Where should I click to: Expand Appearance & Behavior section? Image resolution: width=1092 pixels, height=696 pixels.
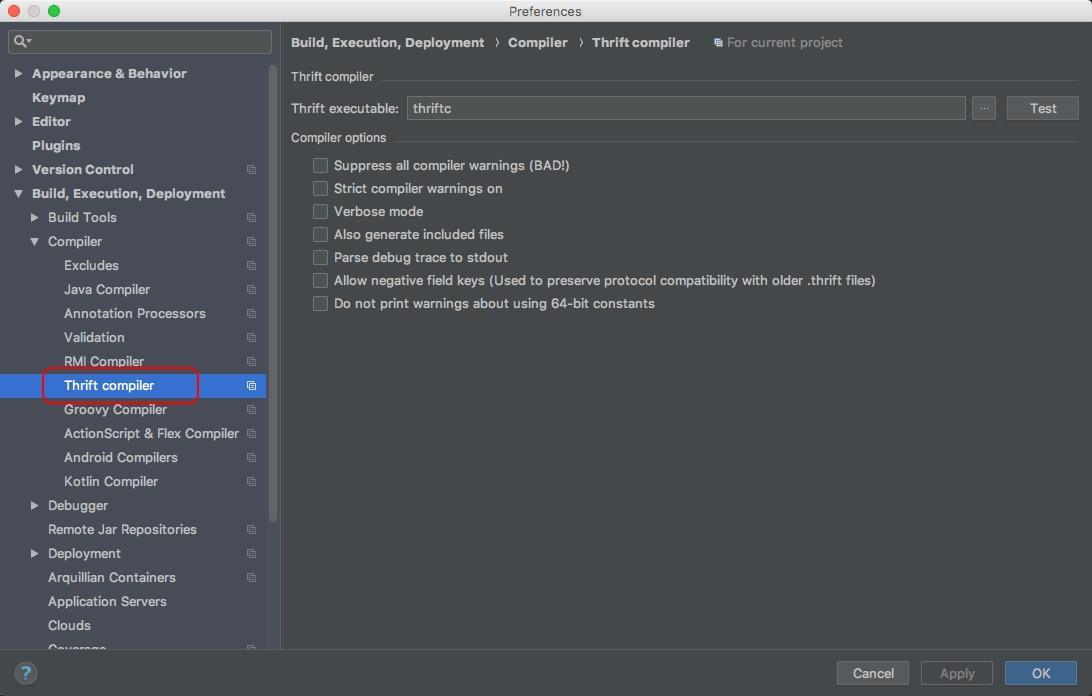pos(18,73)
